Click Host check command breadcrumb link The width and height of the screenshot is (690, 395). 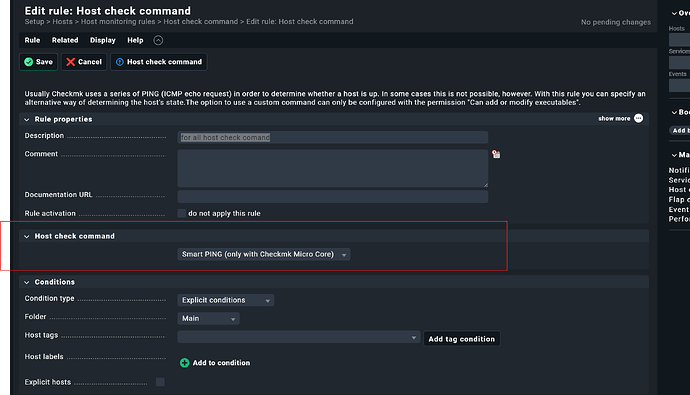(x=201, y=22)
